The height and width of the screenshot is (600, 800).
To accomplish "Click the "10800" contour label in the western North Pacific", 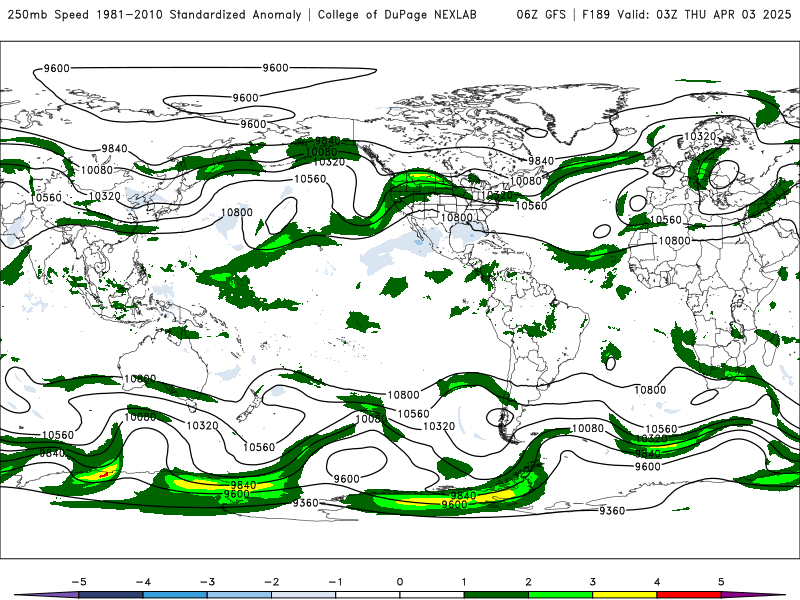I will click(x=237, y=212).
